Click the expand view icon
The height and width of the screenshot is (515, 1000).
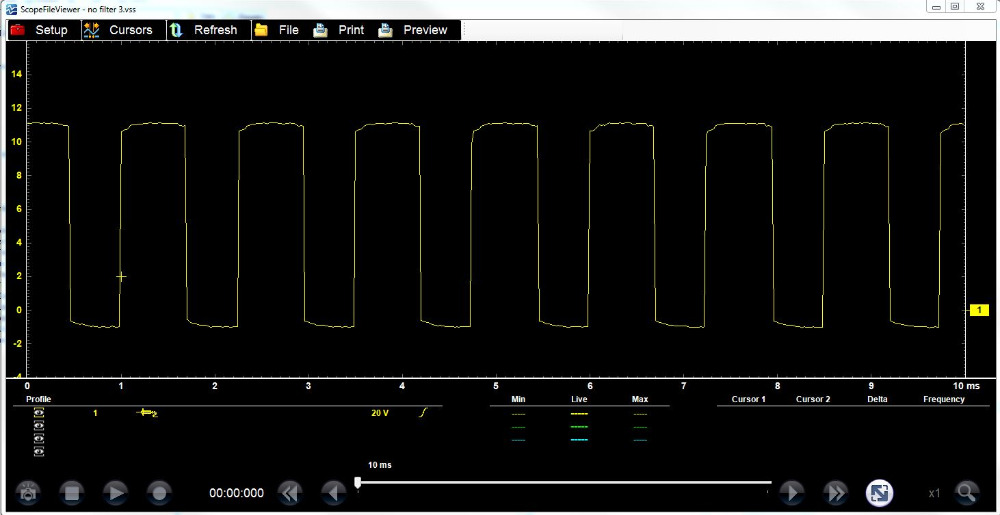click(x=879, y=492)
